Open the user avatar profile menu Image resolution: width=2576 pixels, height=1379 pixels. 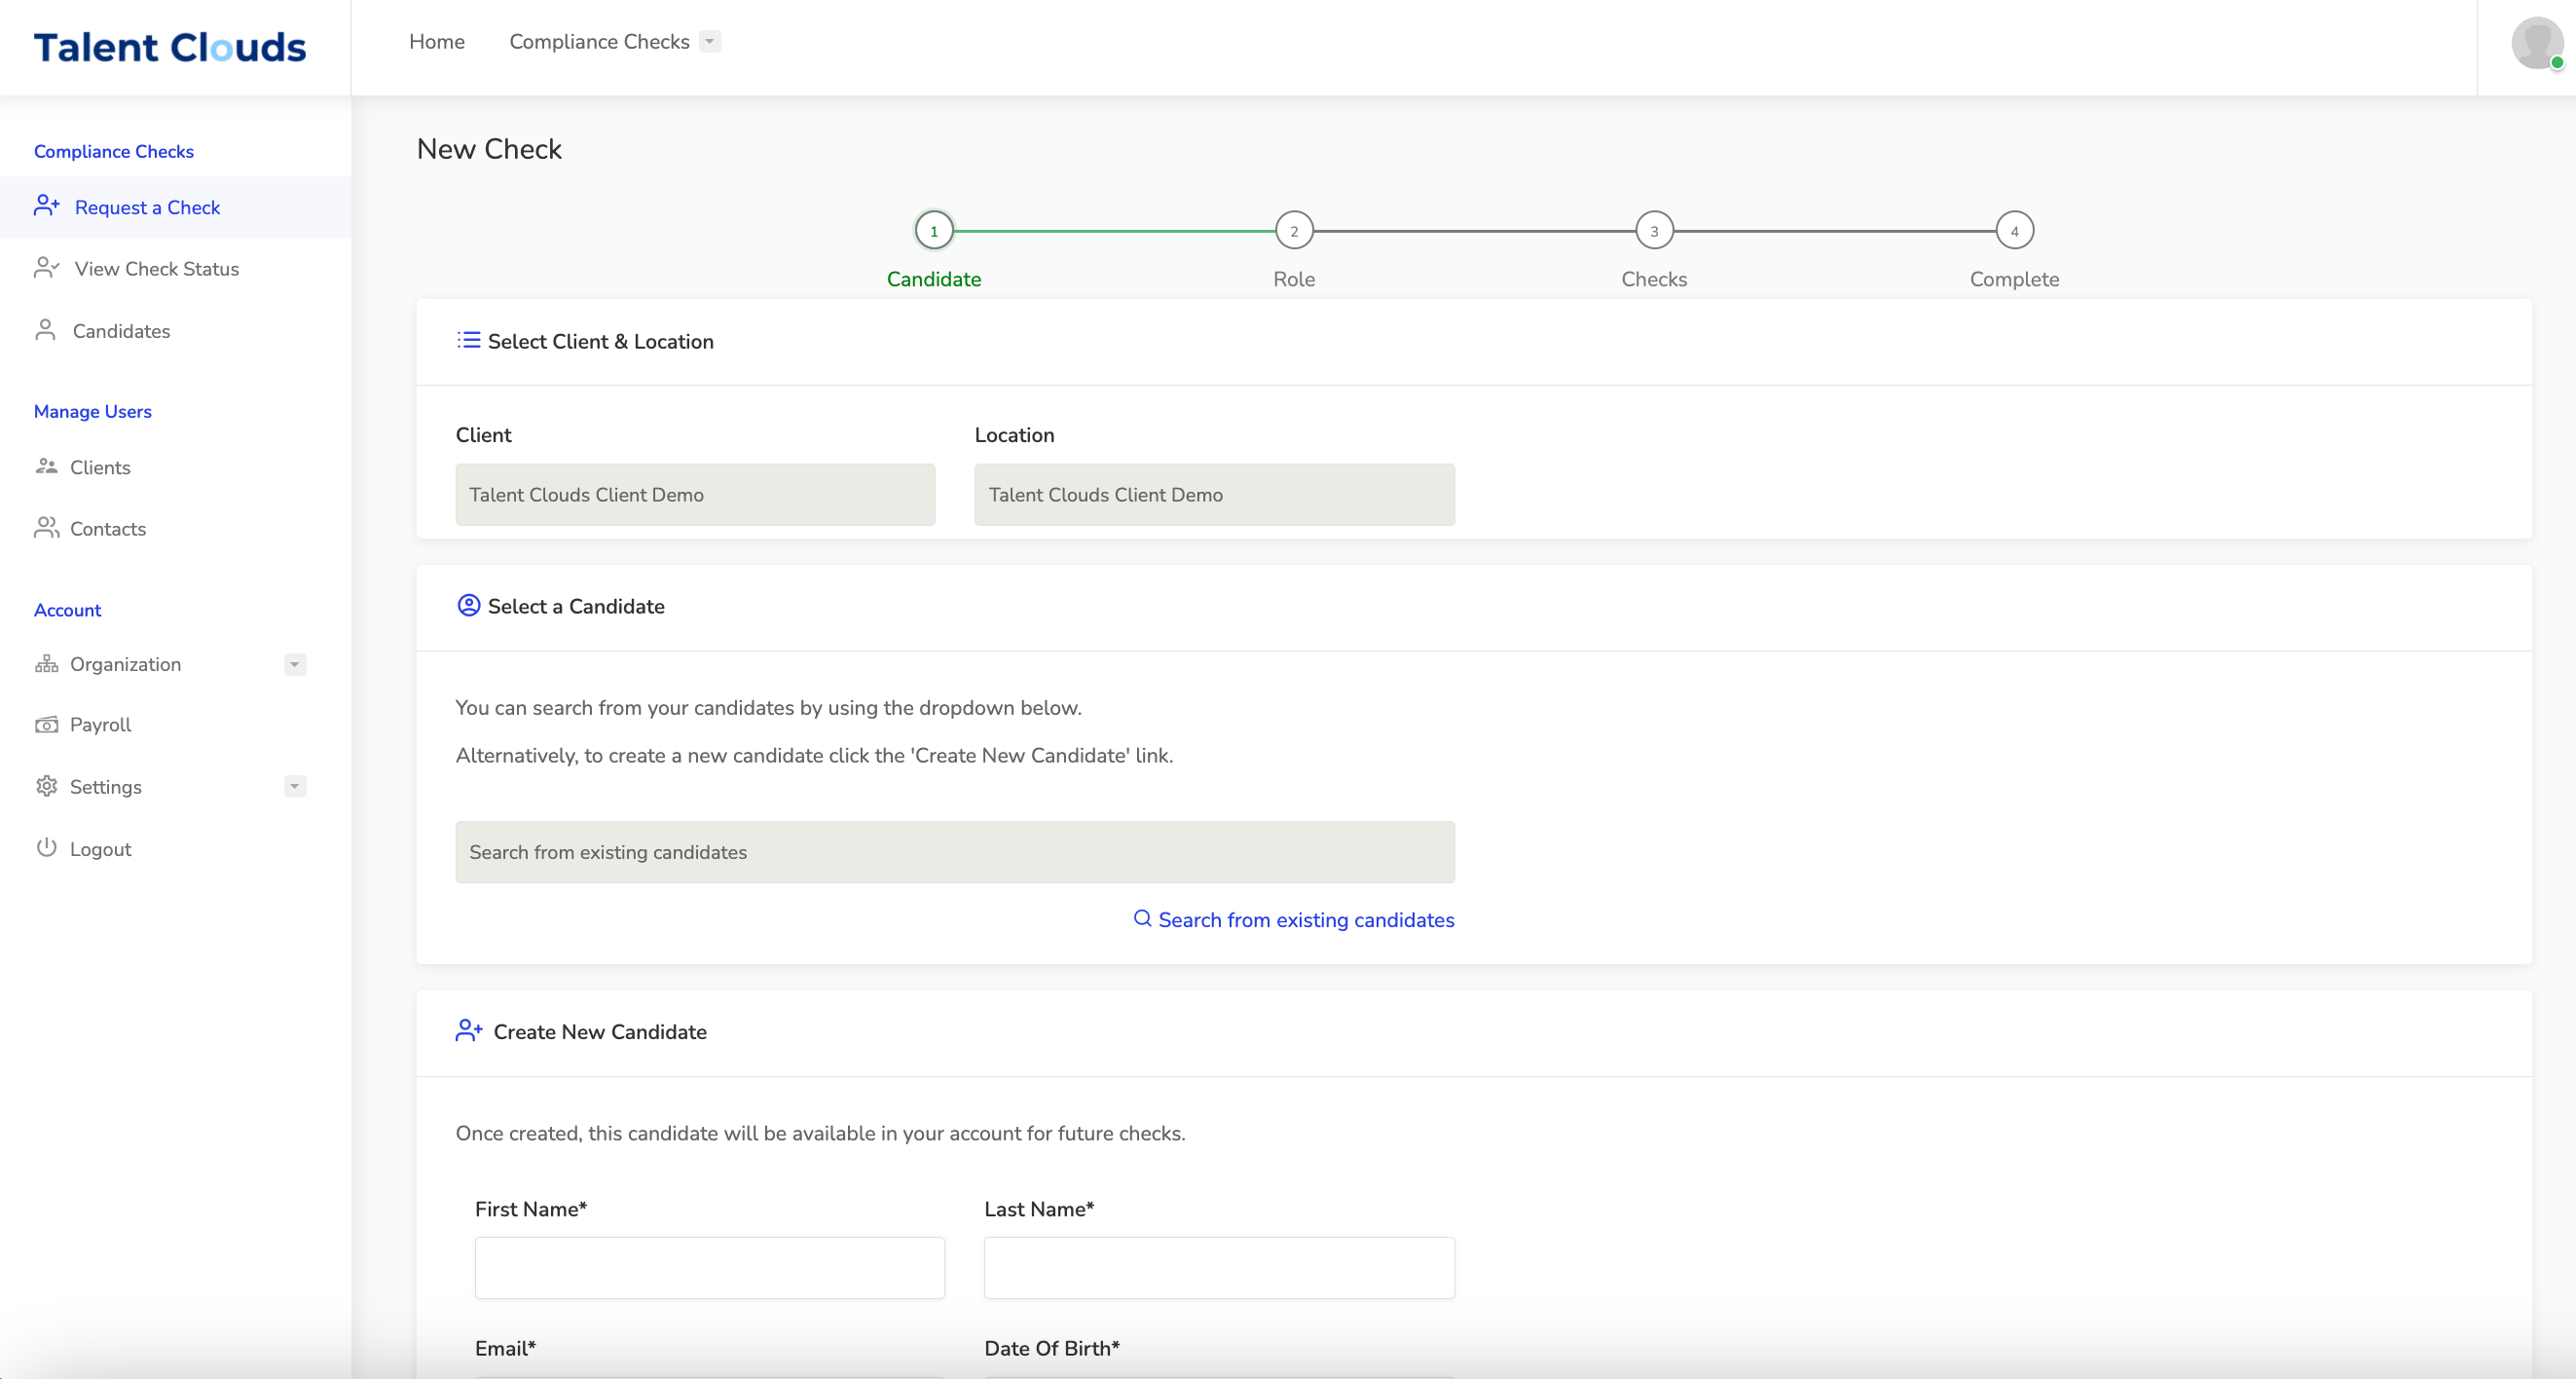[x=2537, y=43]
